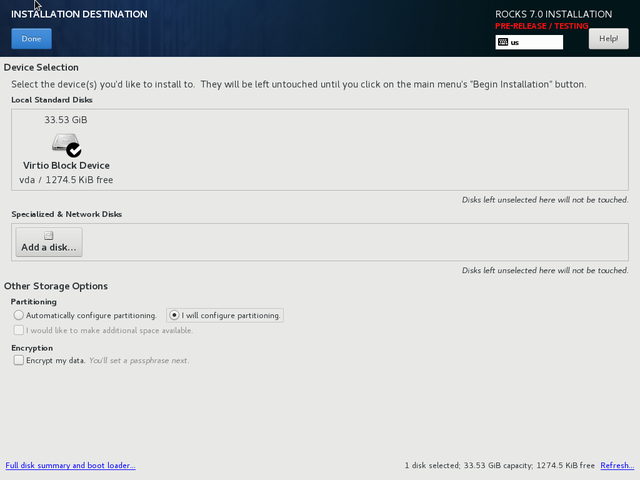Viewport: 640px width, 480px height.
Task: Enable the Encrypt my data checkbox
Action: click(19, 360)
